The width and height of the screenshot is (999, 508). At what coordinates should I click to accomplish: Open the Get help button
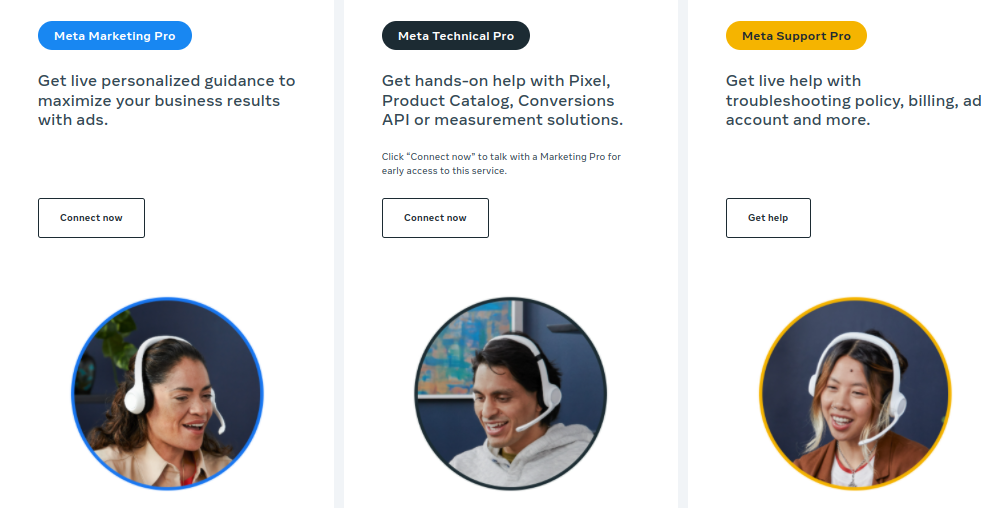768,218
